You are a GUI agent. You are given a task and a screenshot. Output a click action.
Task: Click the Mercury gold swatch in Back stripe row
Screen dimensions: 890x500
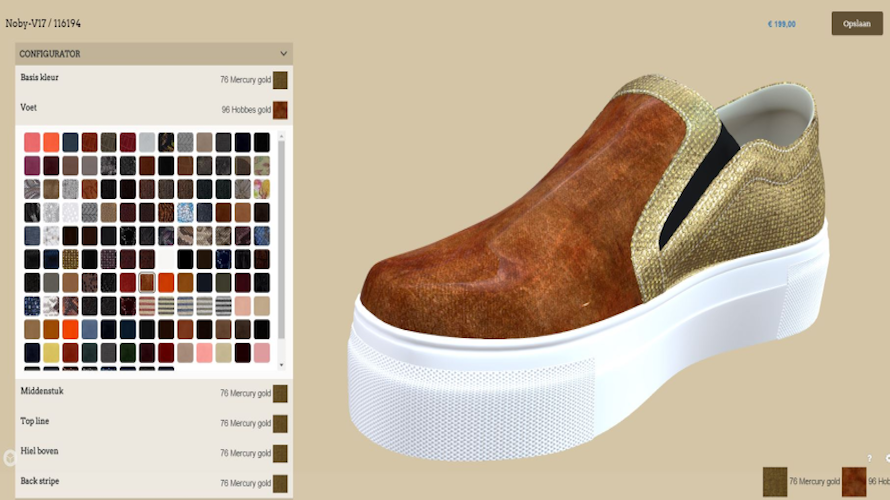[x=280, y=484]
